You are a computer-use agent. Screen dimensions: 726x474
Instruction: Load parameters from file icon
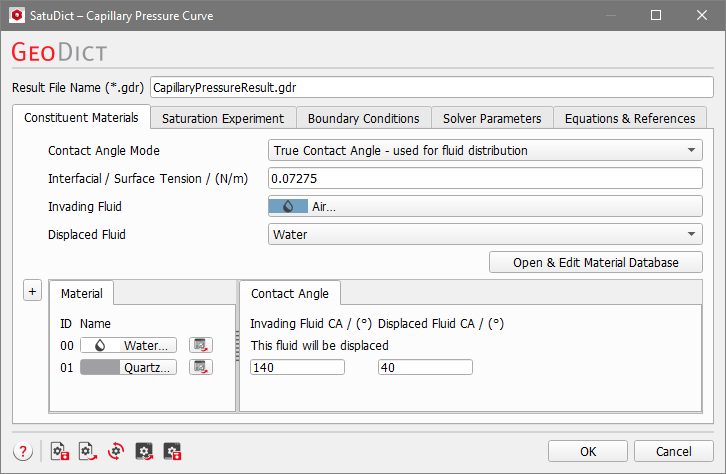[88, 451]
